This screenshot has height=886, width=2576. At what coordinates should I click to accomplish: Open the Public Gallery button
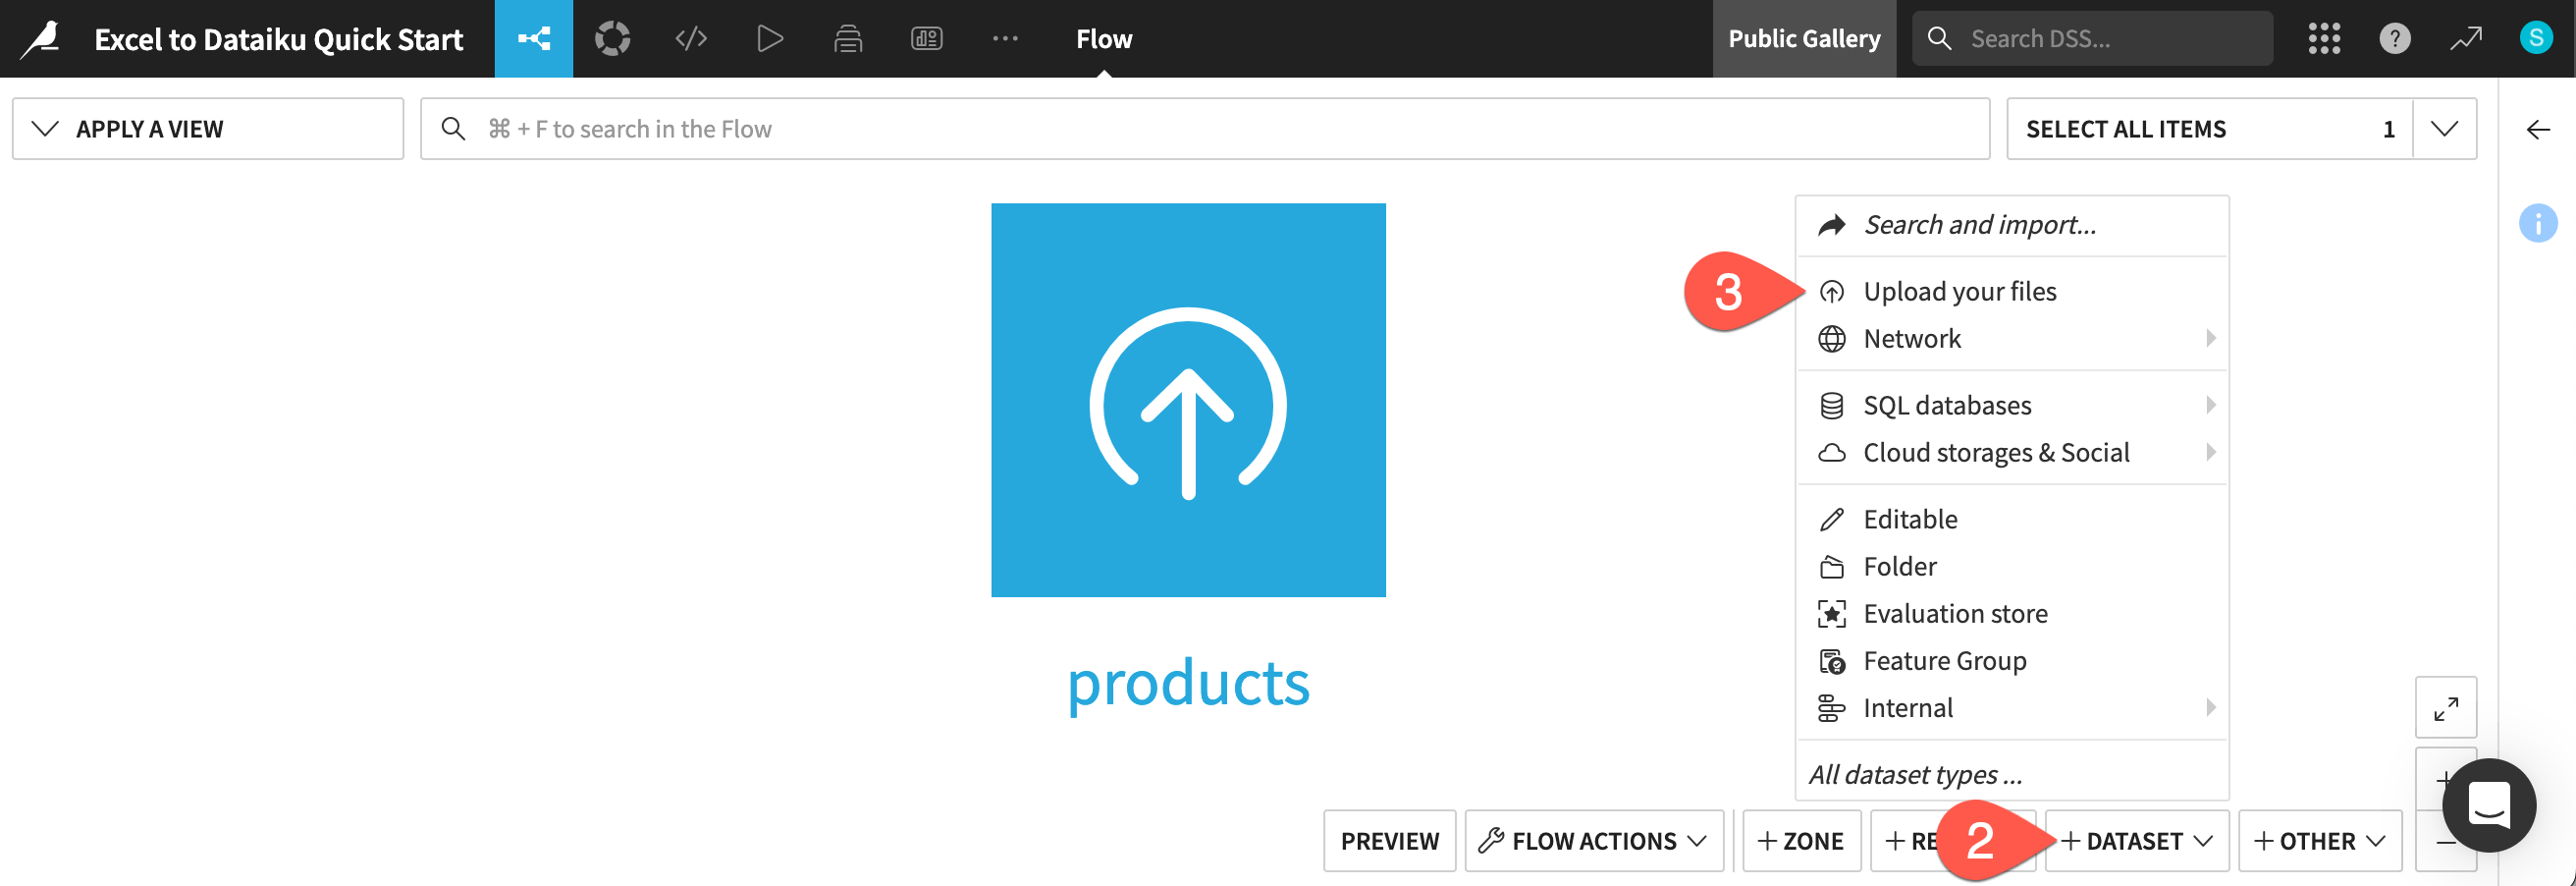pyautogui.click(x=1804, y=39)
